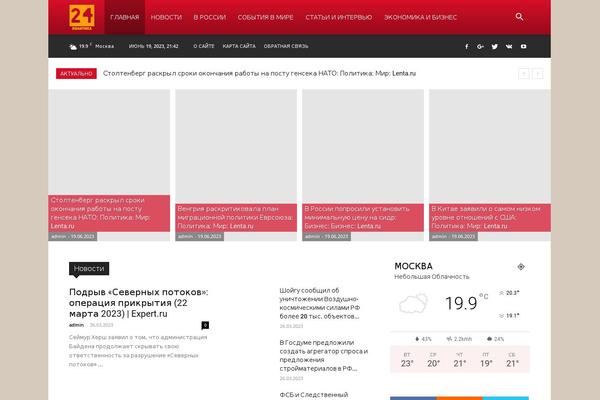Click the СР 20° forecast cell
Image resolution: width=600 pixels, height=400 pixels.
[x=433, y=360]
